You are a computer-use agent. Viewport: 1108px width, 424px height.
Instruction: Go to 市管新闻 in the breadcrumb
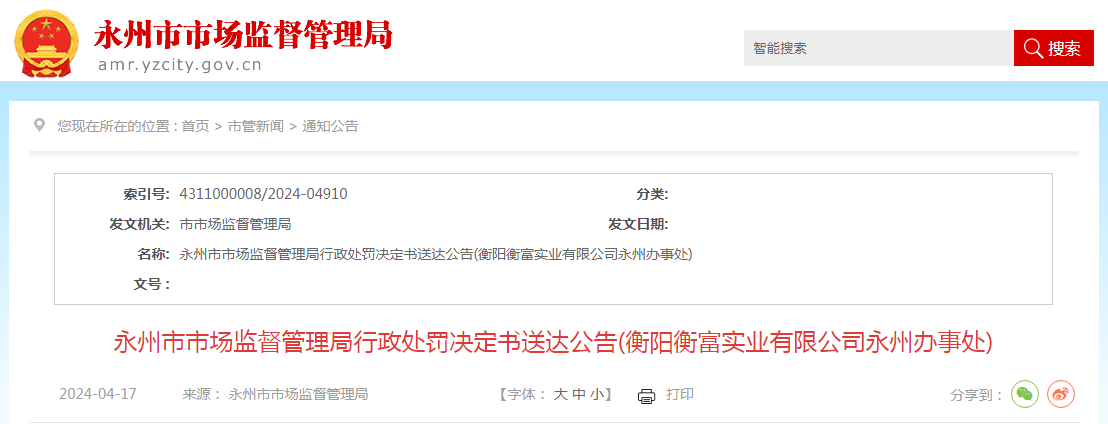pos(256,126)
